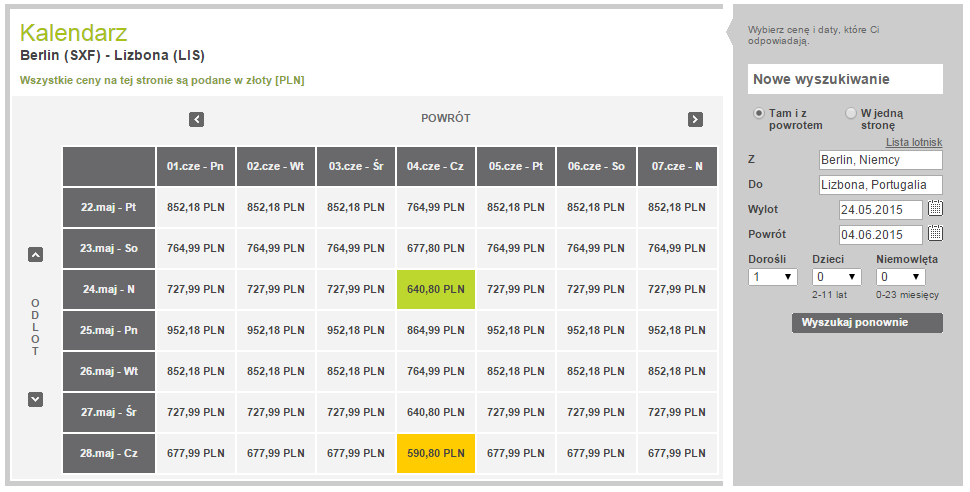Choose 677,99 PLN fare for 28.maj and 03.cze

click(x=356, y=453)
